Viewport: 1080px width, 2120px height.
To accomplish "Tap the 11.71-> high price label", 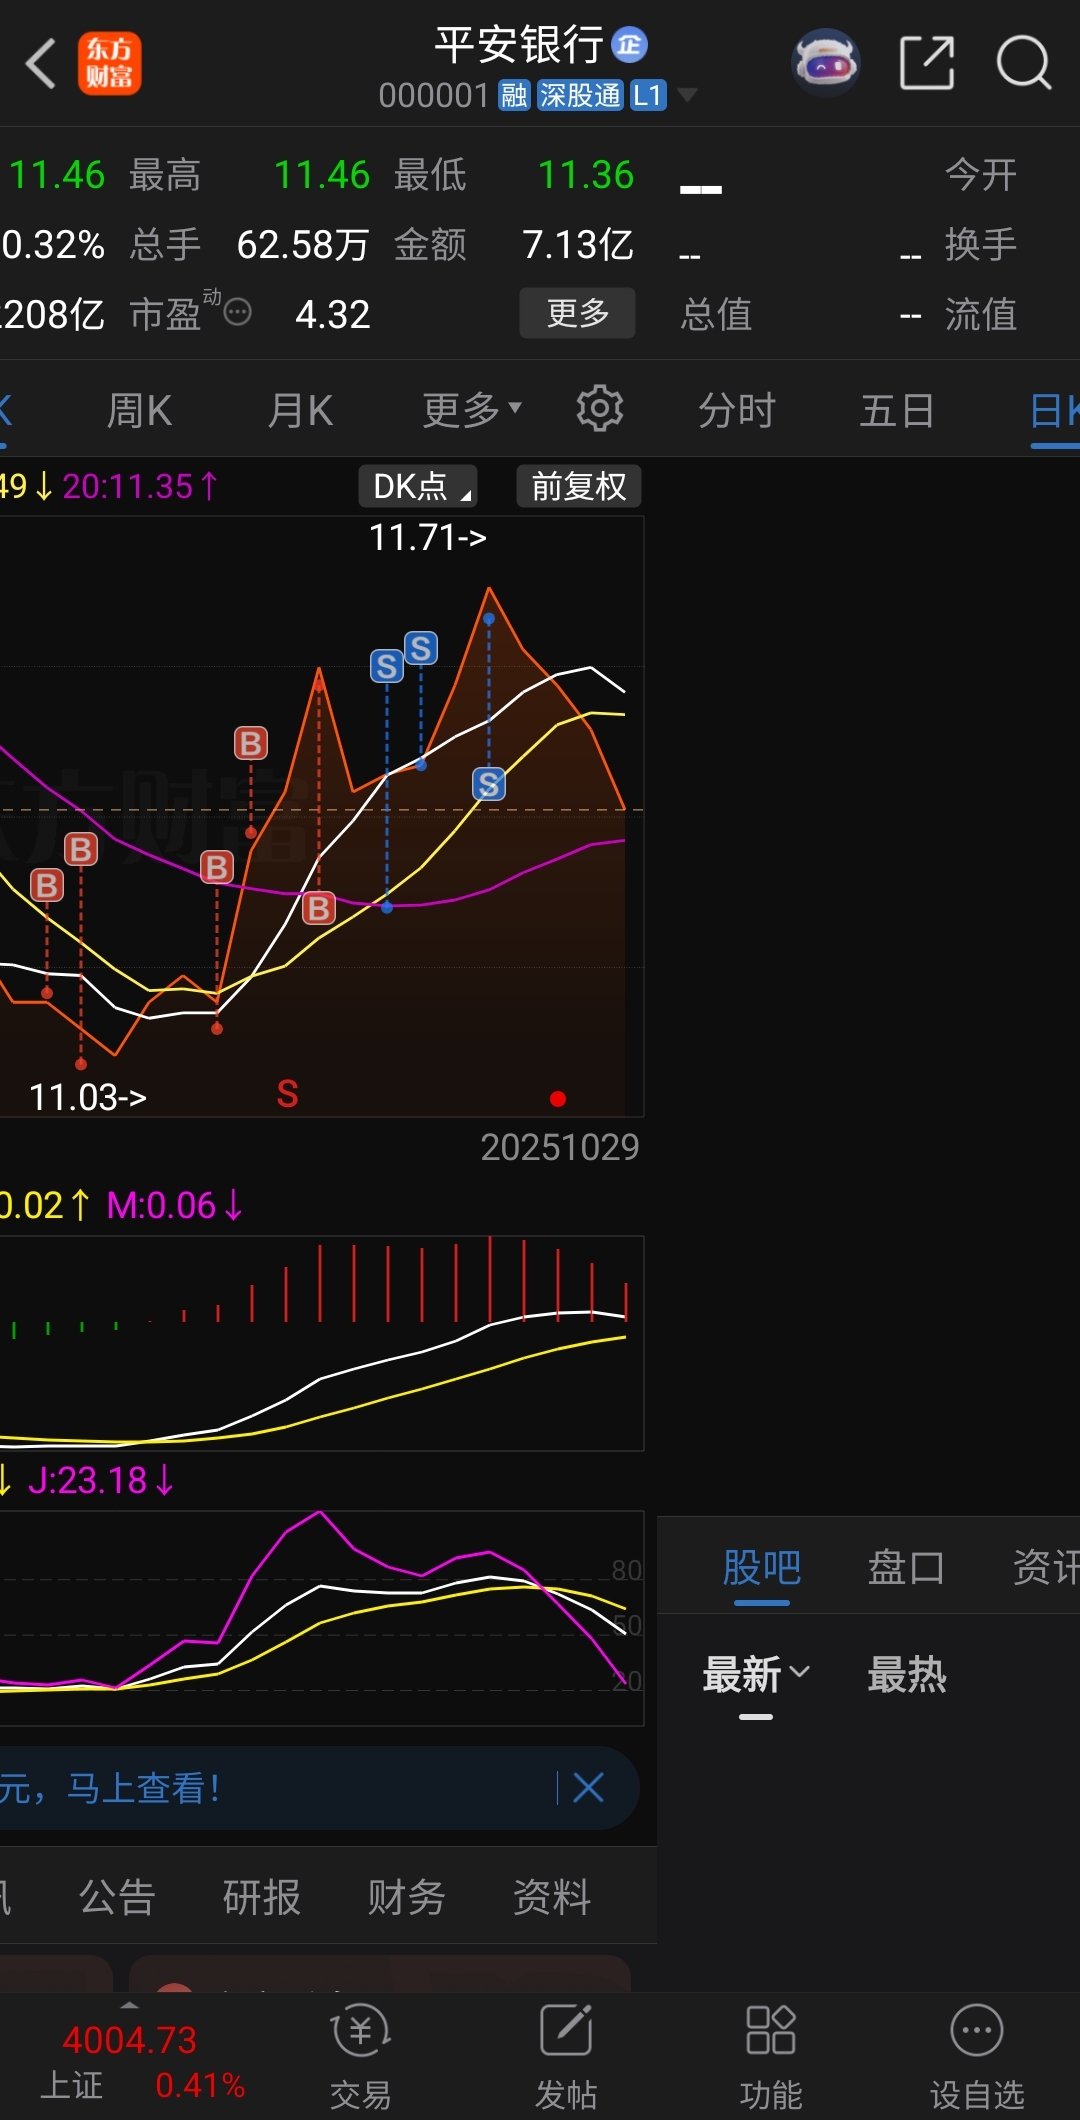I will click(428, 538).
